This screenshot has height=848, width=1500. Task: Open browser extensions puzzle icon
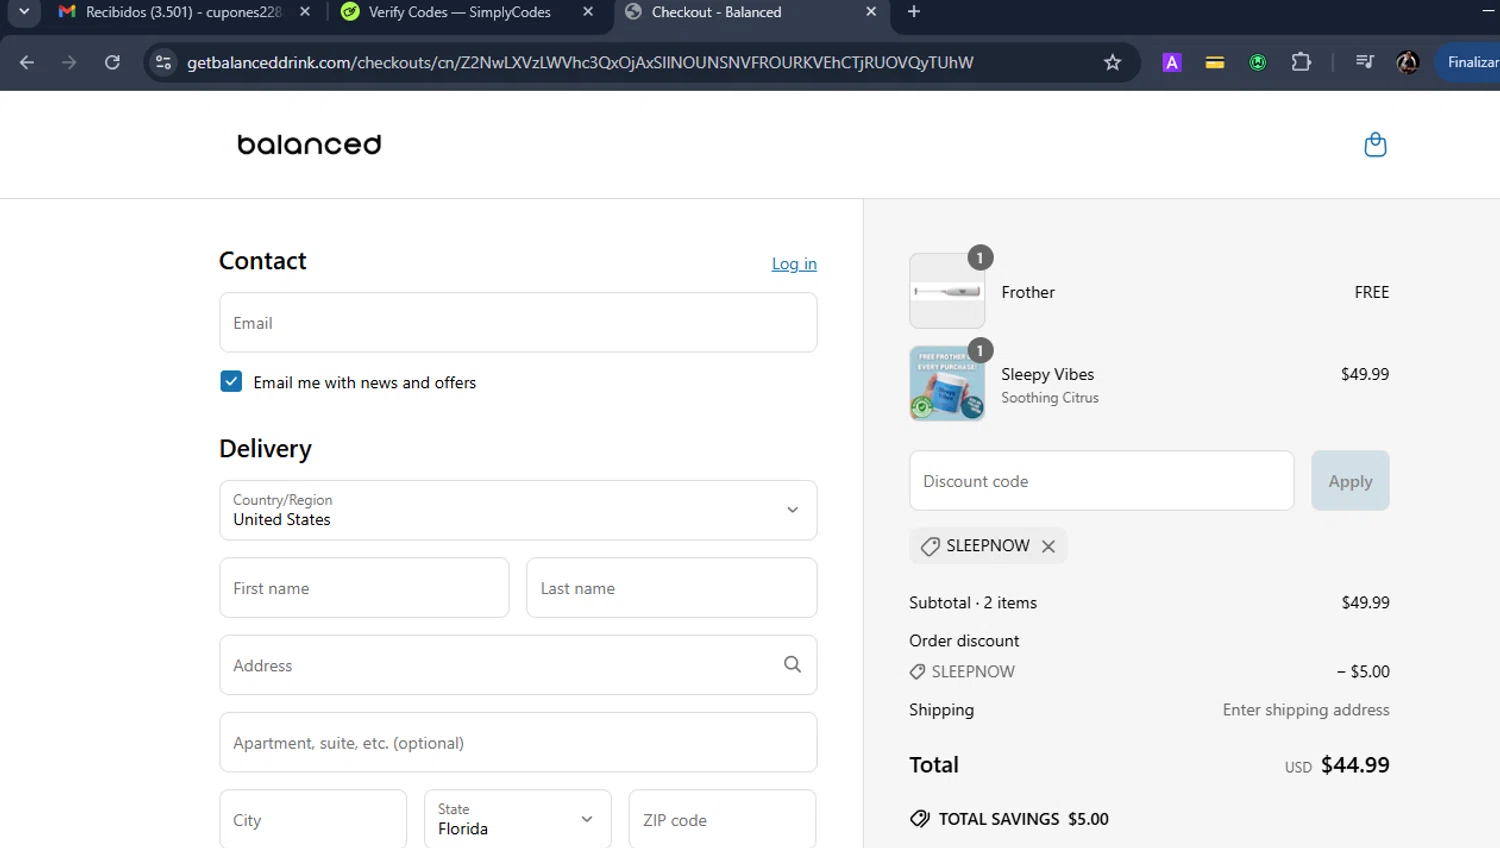coord(1301,63)
